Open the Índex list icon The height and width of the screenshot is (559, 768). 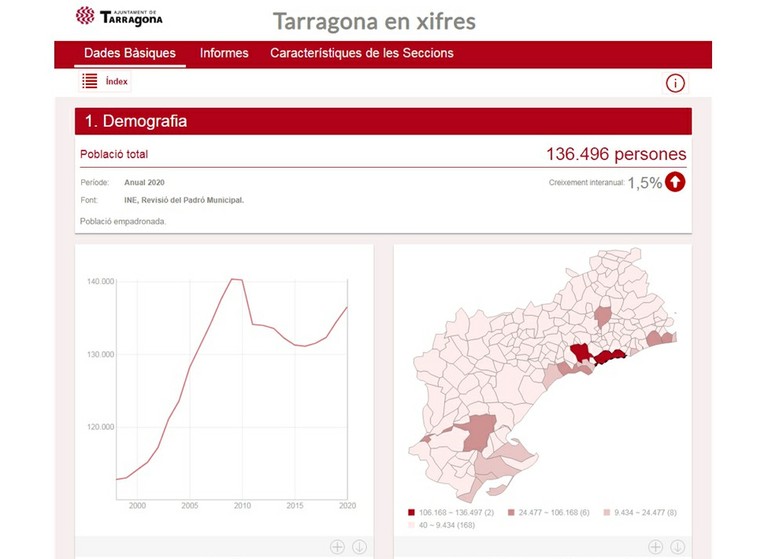(x=90, y=82)
